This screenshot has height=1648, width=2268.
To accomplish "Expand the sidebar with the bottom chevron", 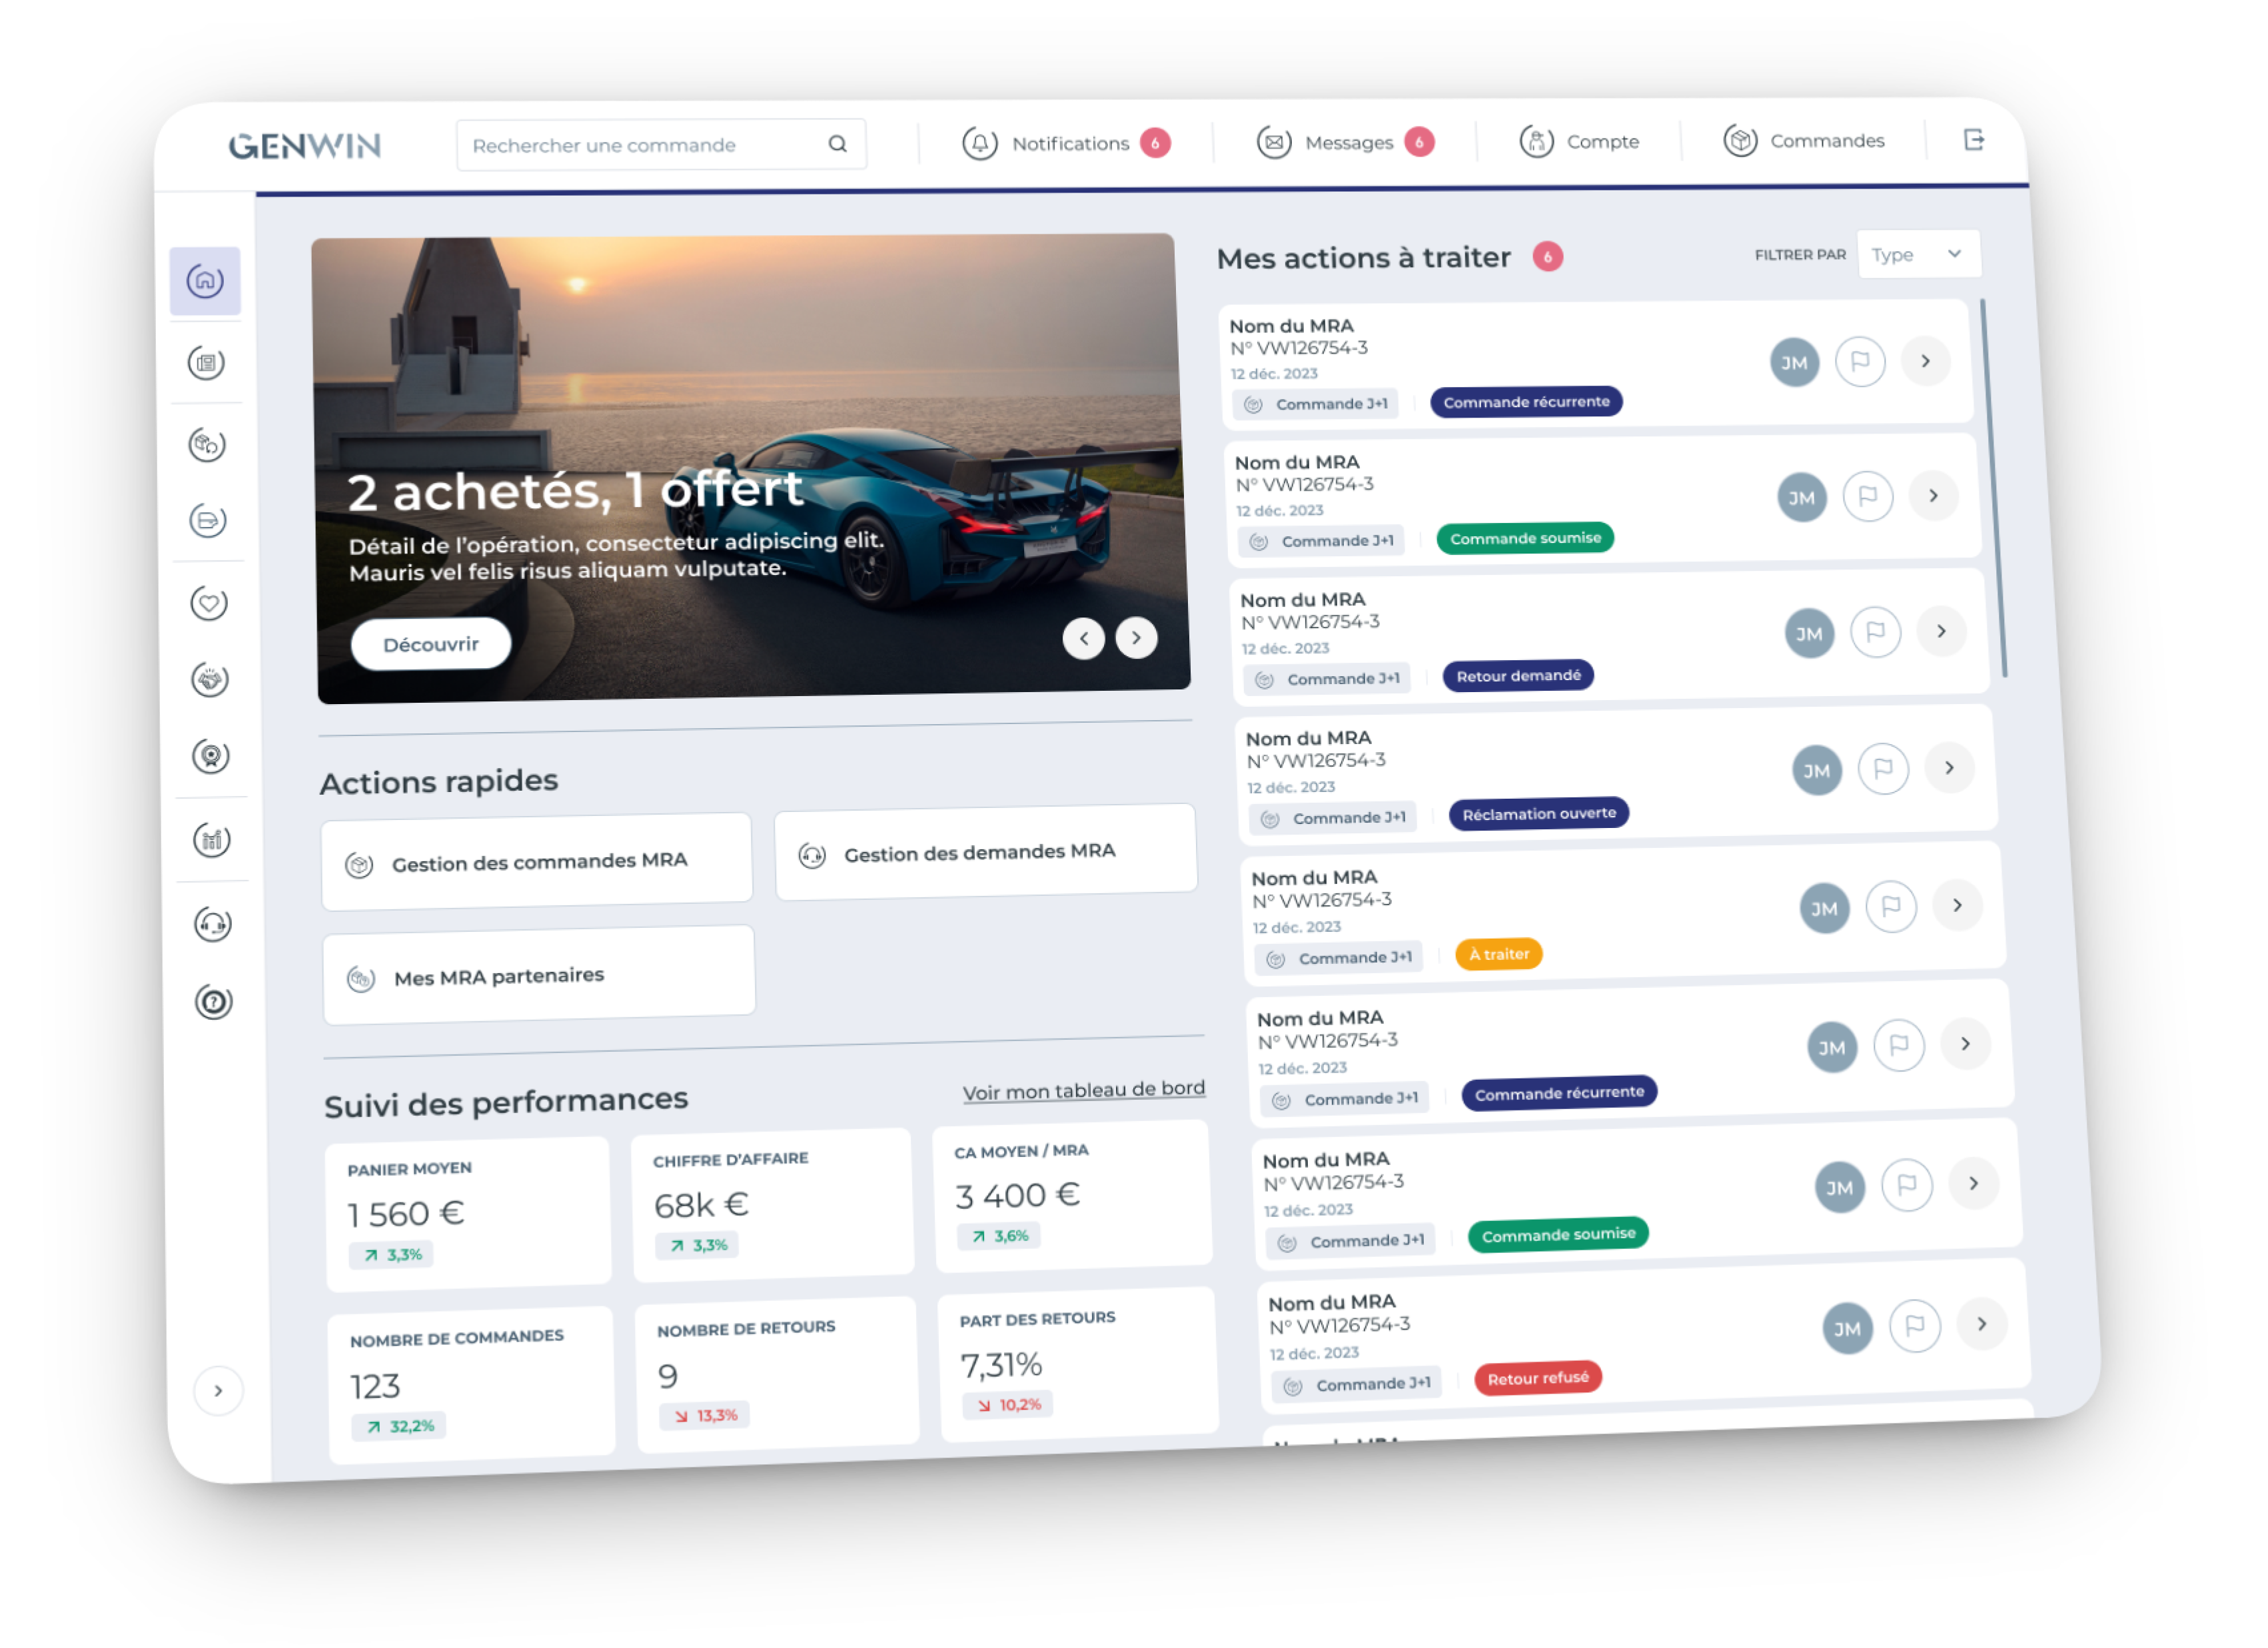I will pyautogui.click(x=218, y=1391).
